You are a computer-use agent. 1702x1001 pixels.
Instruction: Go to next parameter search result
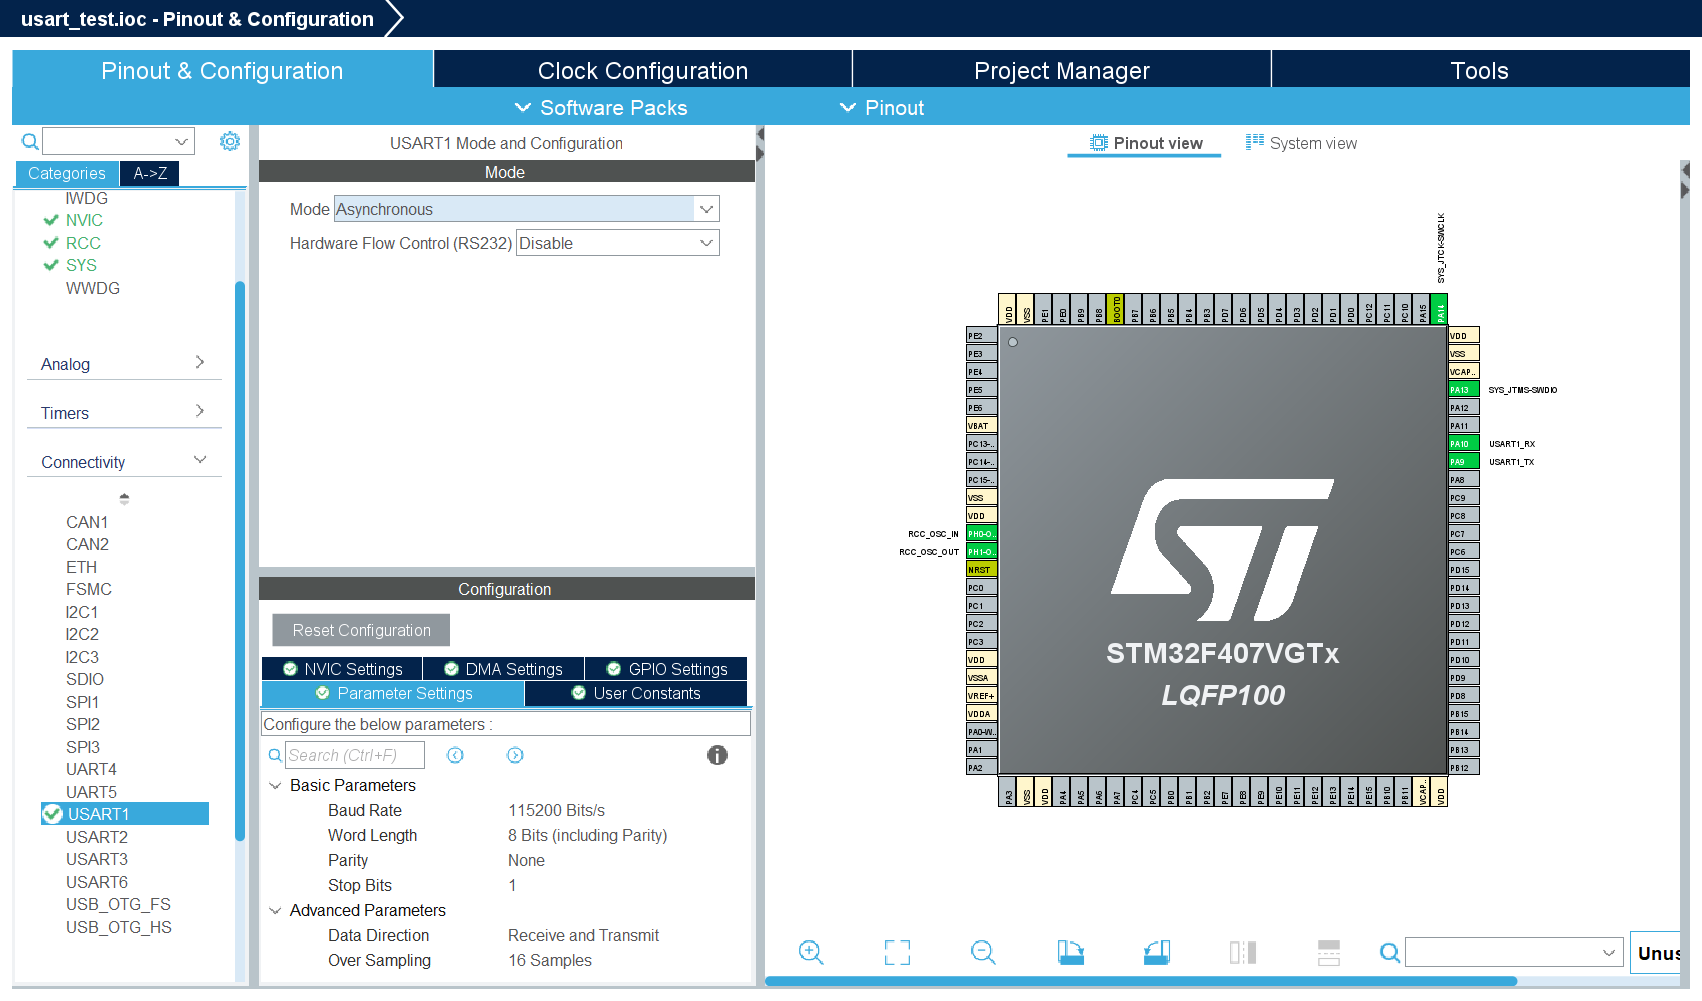515,755
